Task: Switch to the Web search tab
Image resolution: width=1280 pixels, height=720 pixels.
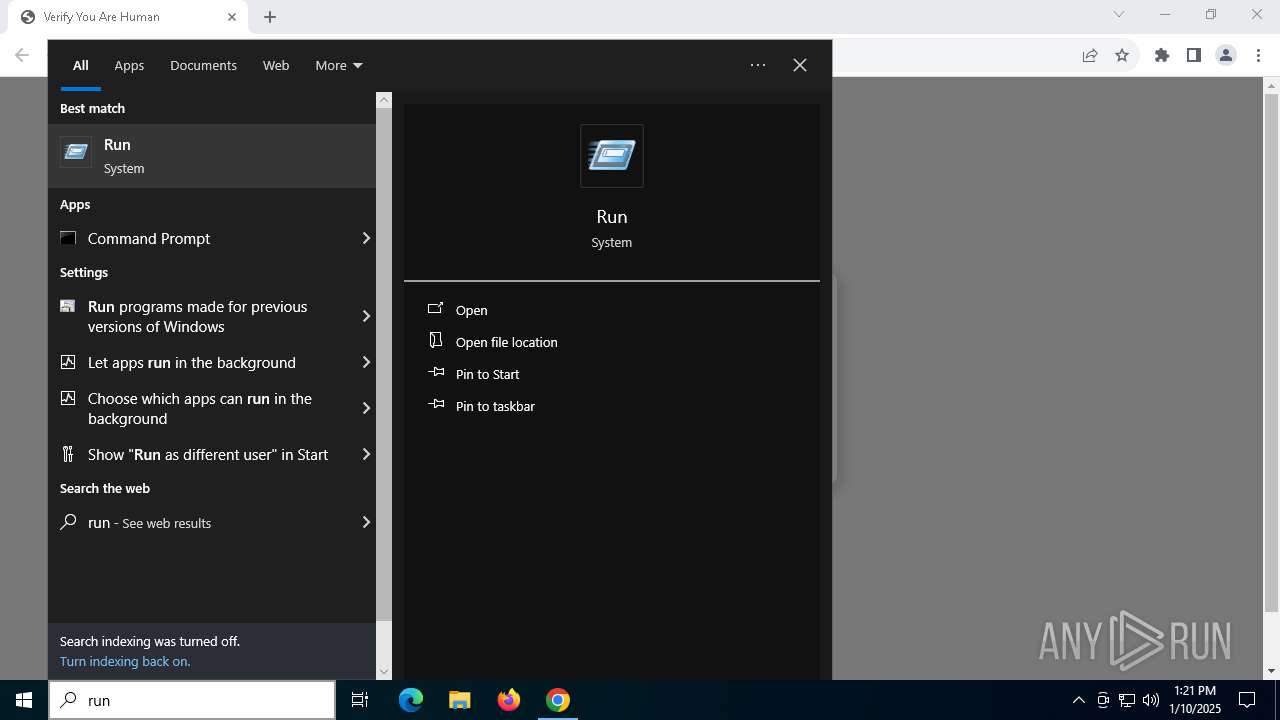Action: pyautogui.click(x=276, y=65)
